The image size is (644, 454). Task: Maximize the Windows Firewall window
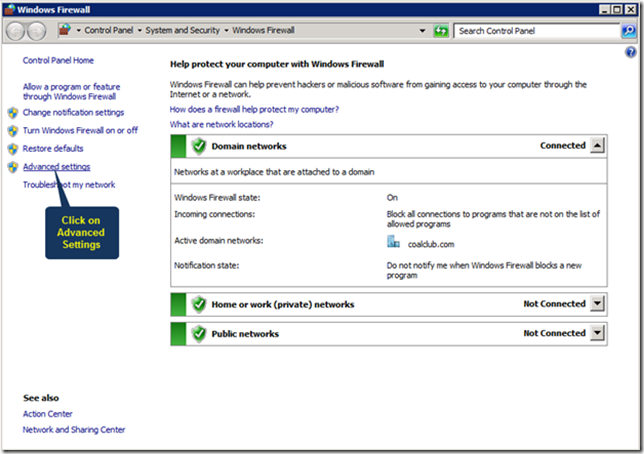(x=617, y=9)
